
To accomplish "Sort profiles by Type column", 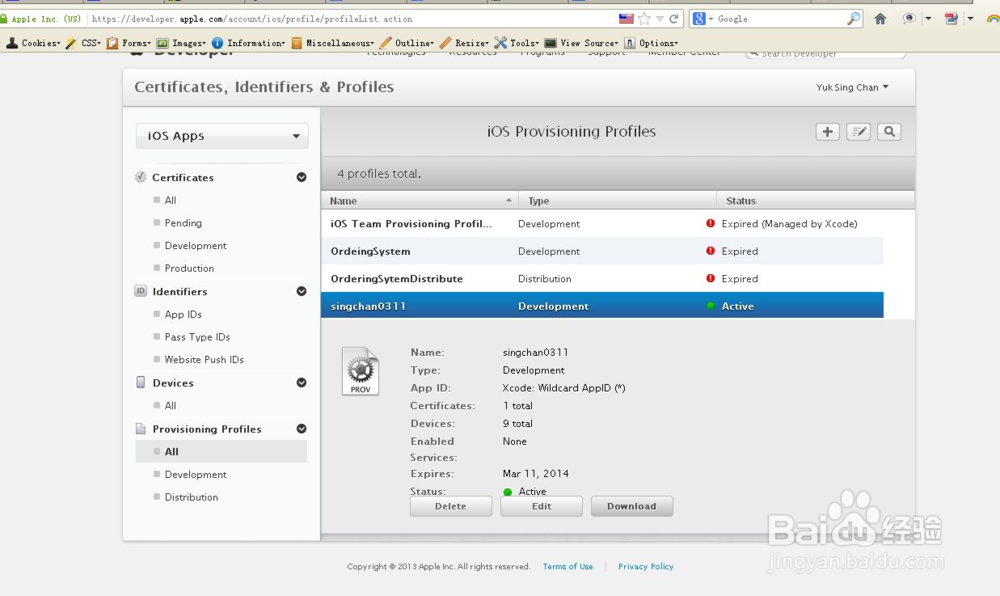I will 617,201.
